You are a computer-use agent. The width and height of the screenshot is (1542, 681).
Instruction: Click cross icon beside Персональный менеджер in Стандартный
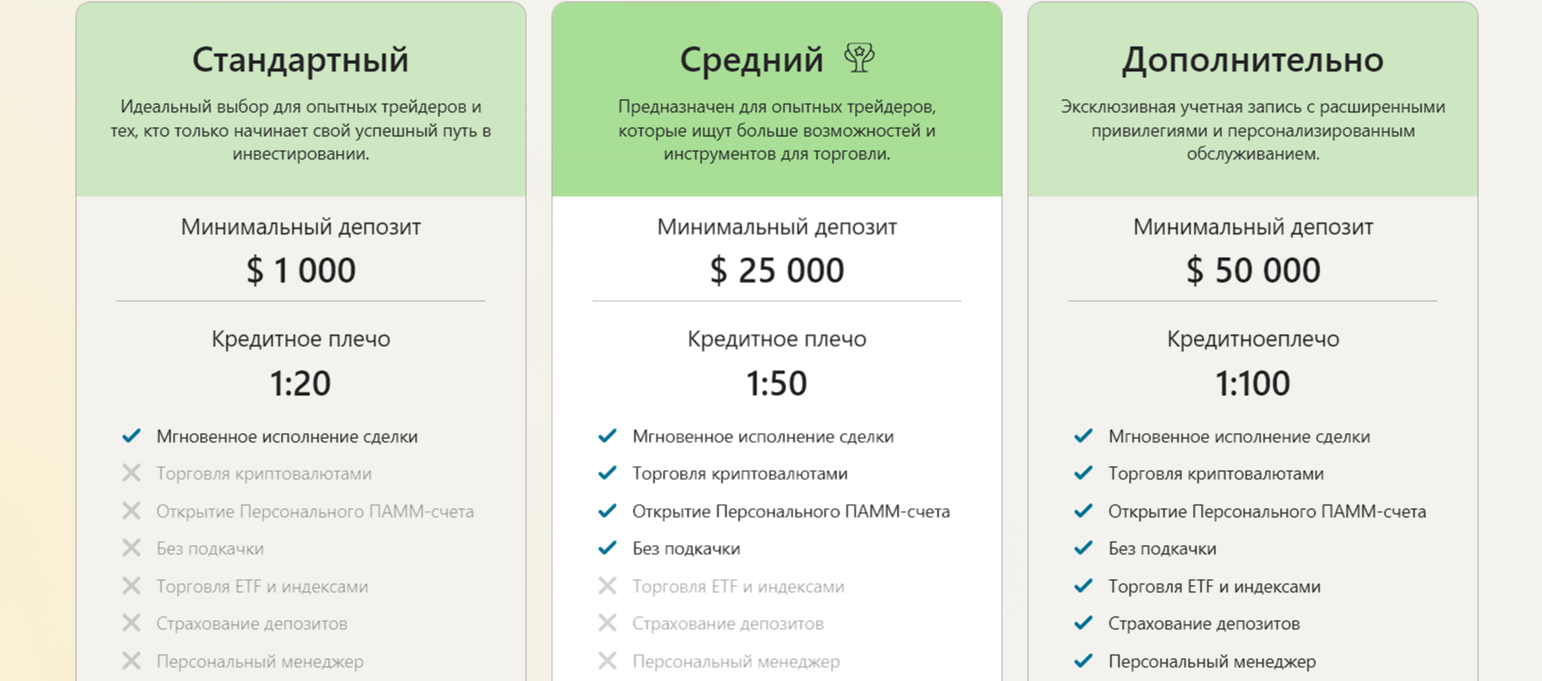[x=131, y=661]
